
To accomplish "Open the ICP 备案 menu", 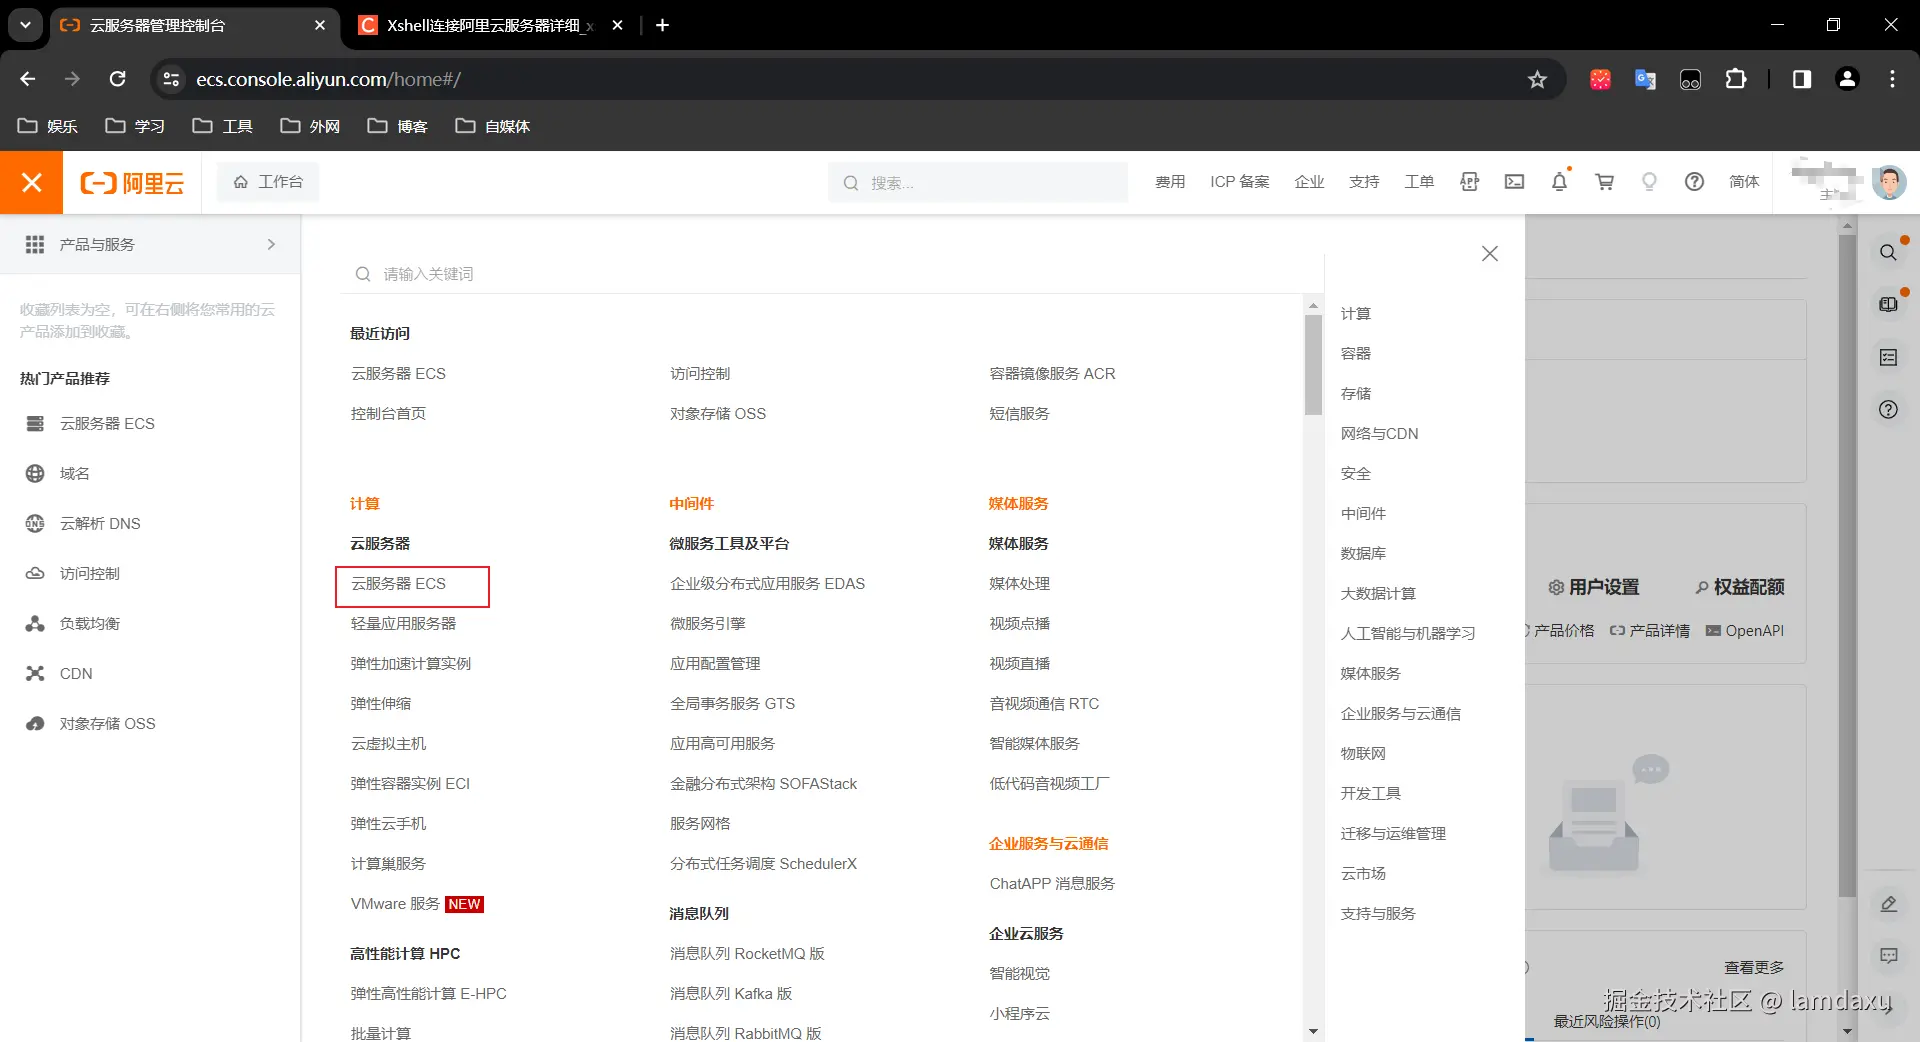I will [1240, 182].
